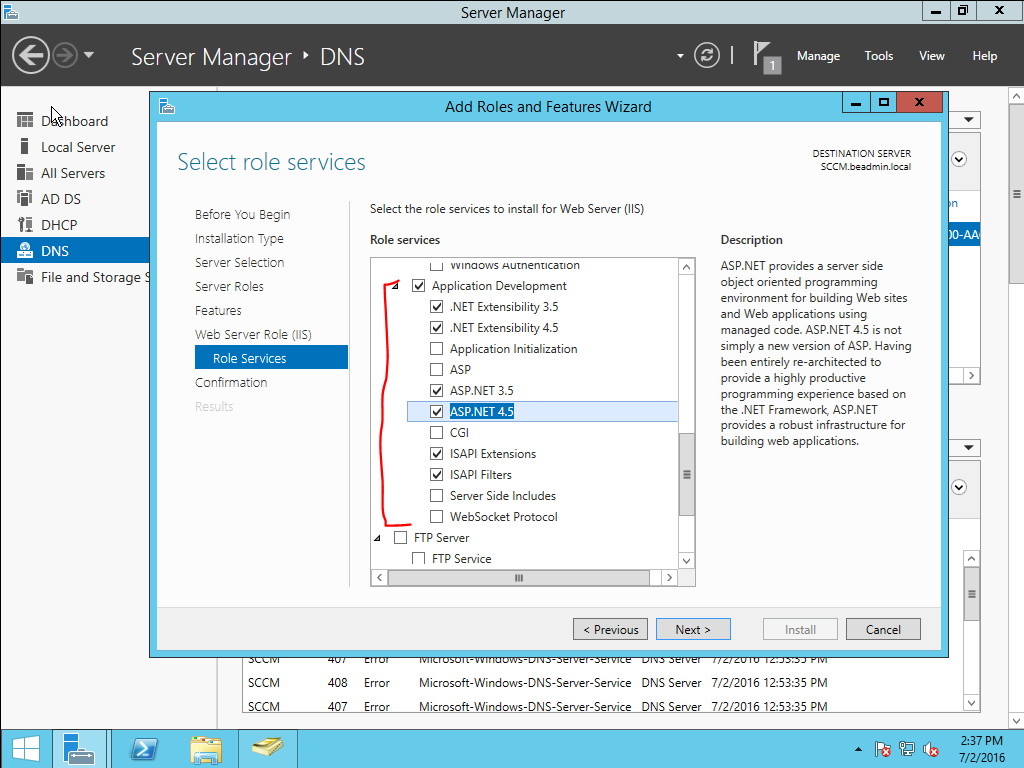Enable WebSocket Protocol
The width and height of the screenshot is (1024, 768).
[436, 516]
